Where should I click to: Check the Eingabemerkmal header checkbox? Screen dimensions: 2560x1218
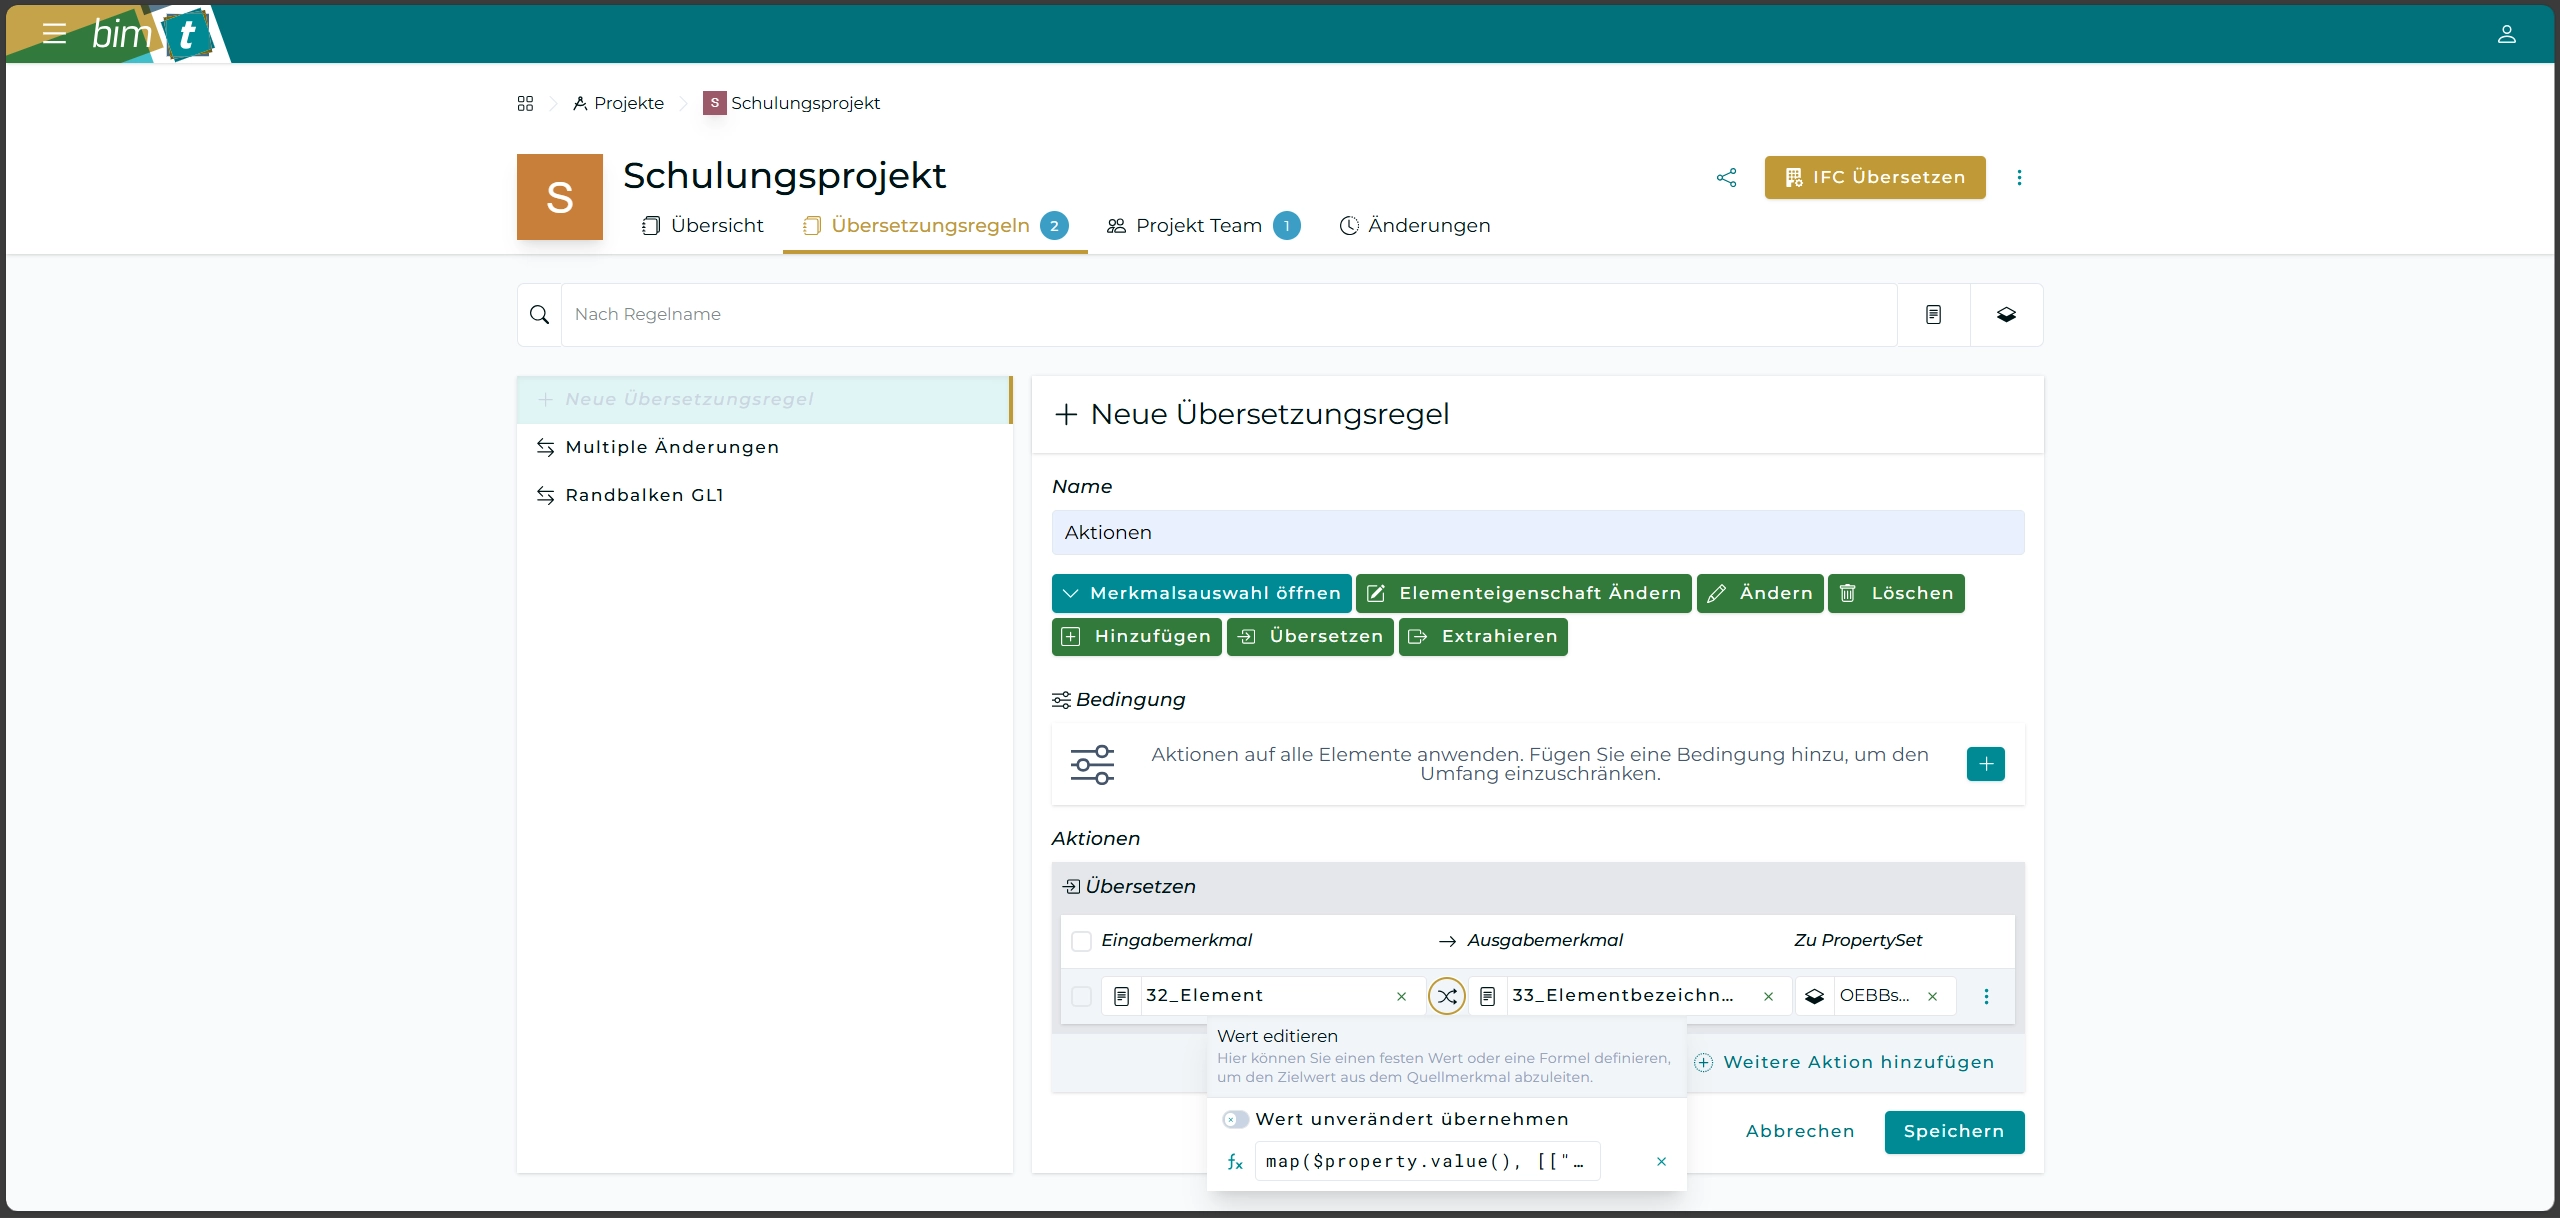[x=1081, y=941]
